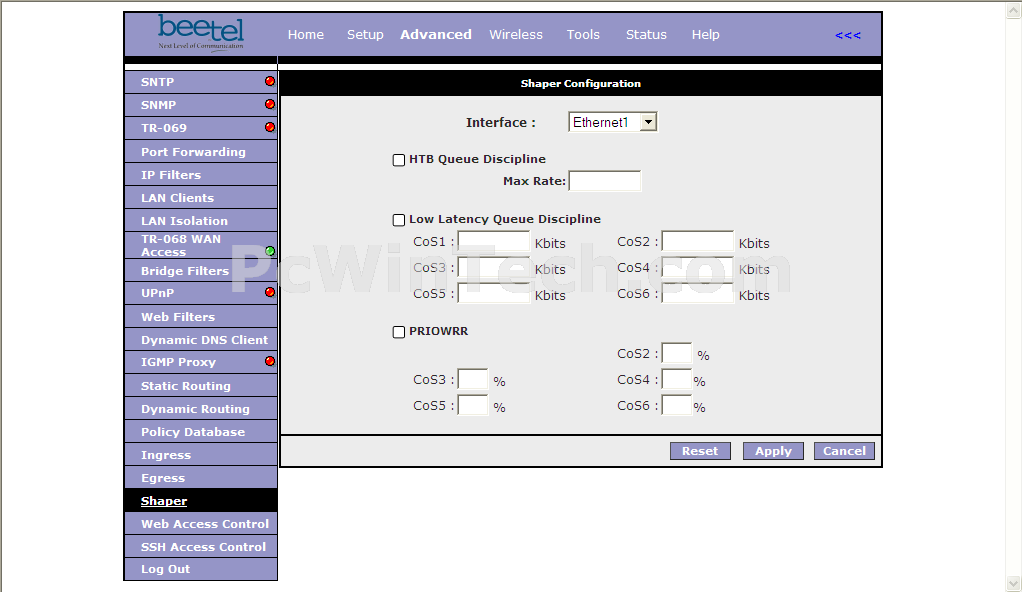Click the PRIOWRR CoS4 percent field
1022x592 pixels.
[677, 379]
